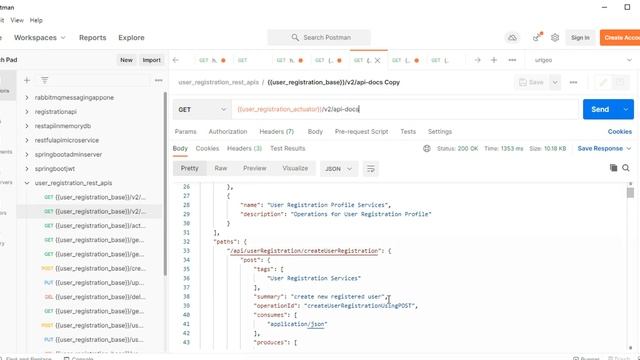This screenshot has width=640, height=360.
Task: Open Send button dropdown arrow
Action: click(626, 109)
